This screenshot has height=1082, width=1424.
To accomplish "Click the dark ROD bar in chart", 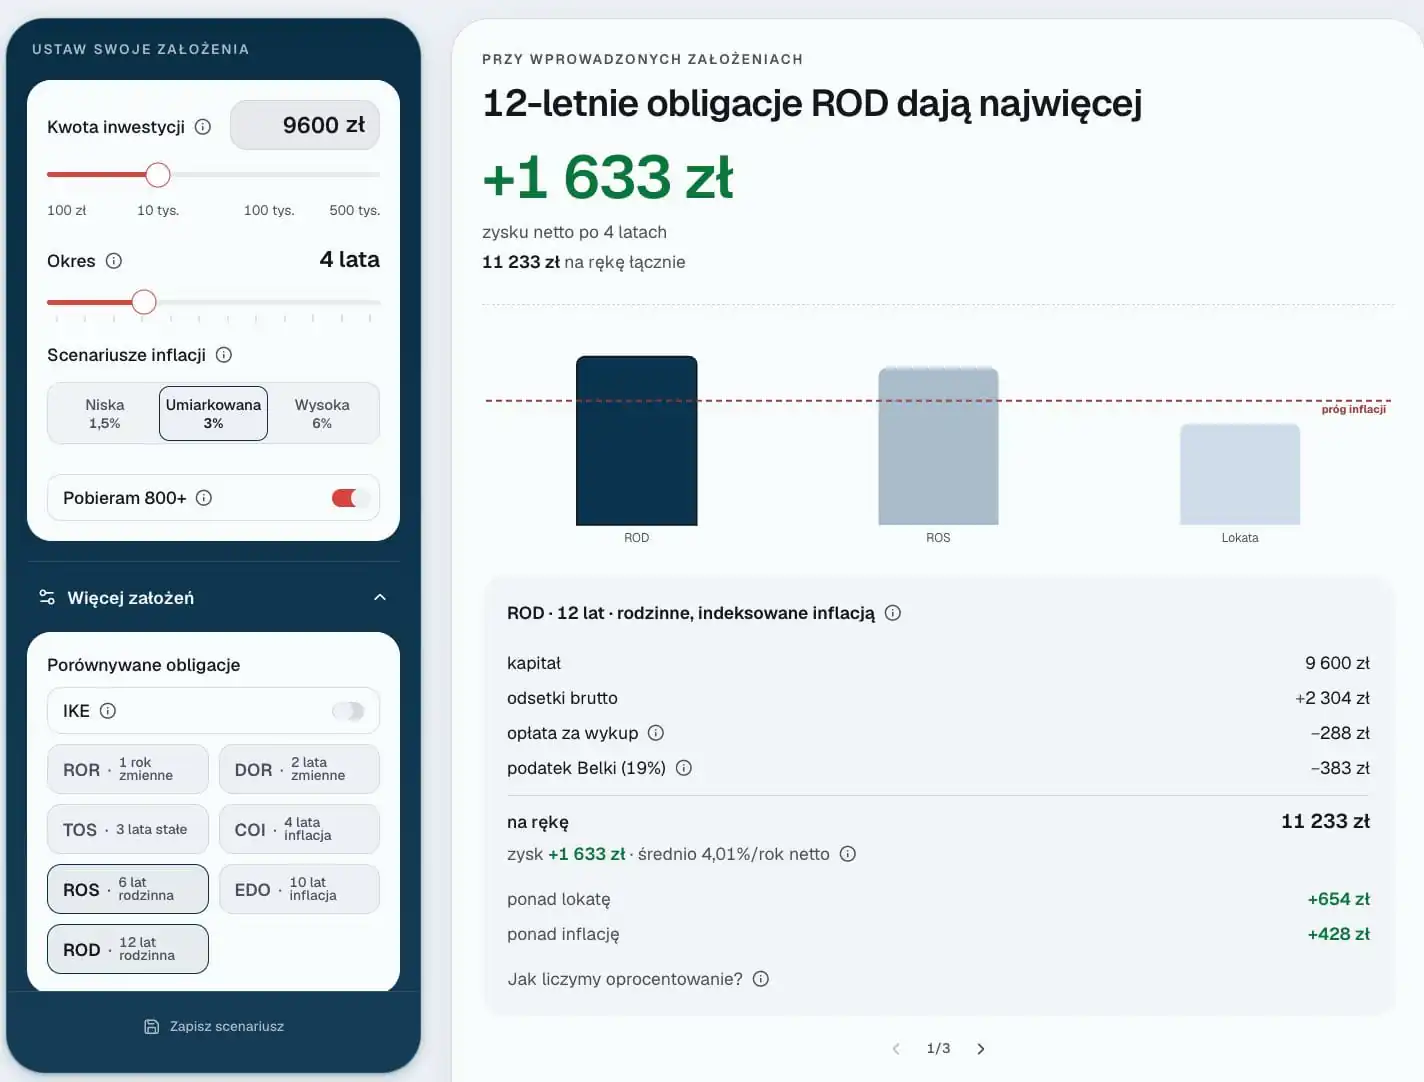I will coord(637,441).
